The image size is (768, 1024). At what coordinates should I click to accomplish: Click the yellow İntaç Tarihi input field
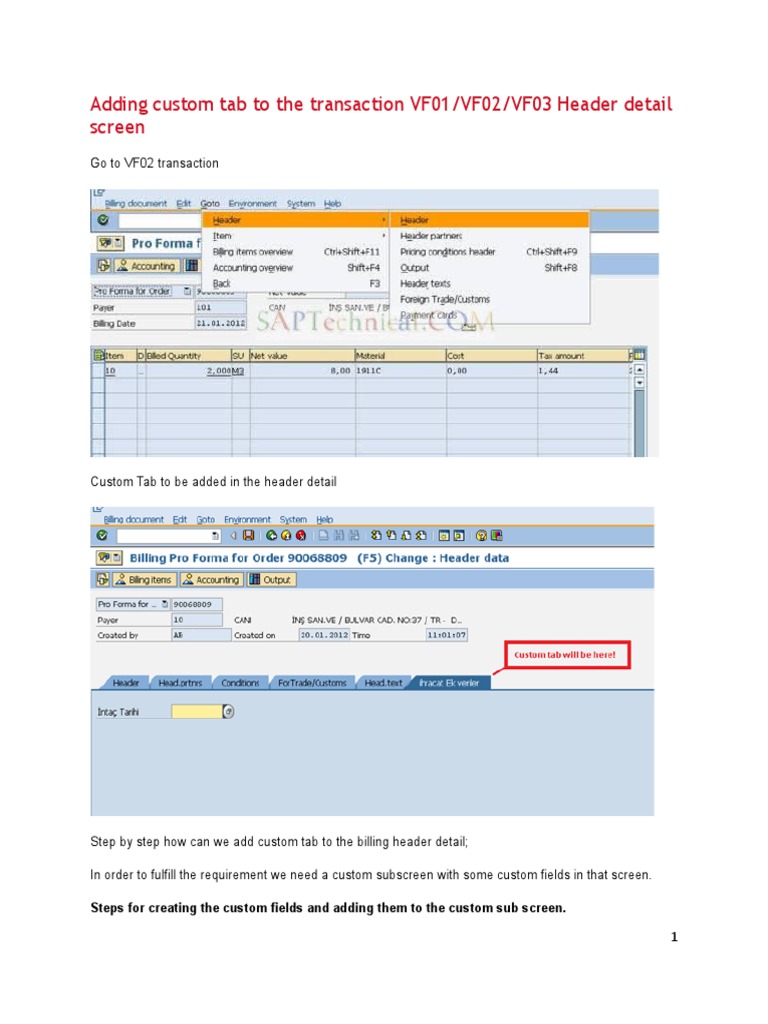197,711
